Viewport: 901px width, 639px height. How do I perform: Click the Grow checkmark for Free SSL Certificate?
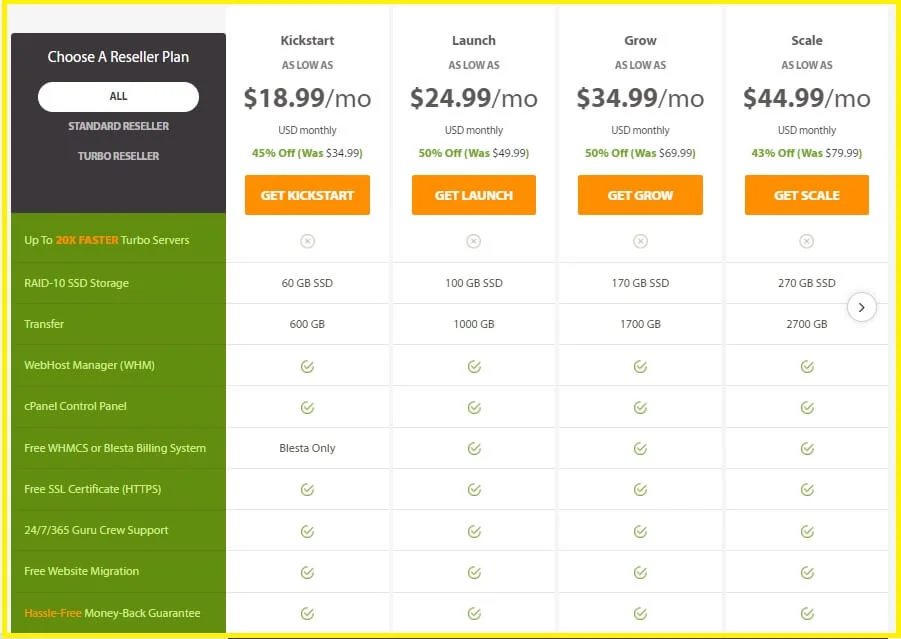(639, 489)
